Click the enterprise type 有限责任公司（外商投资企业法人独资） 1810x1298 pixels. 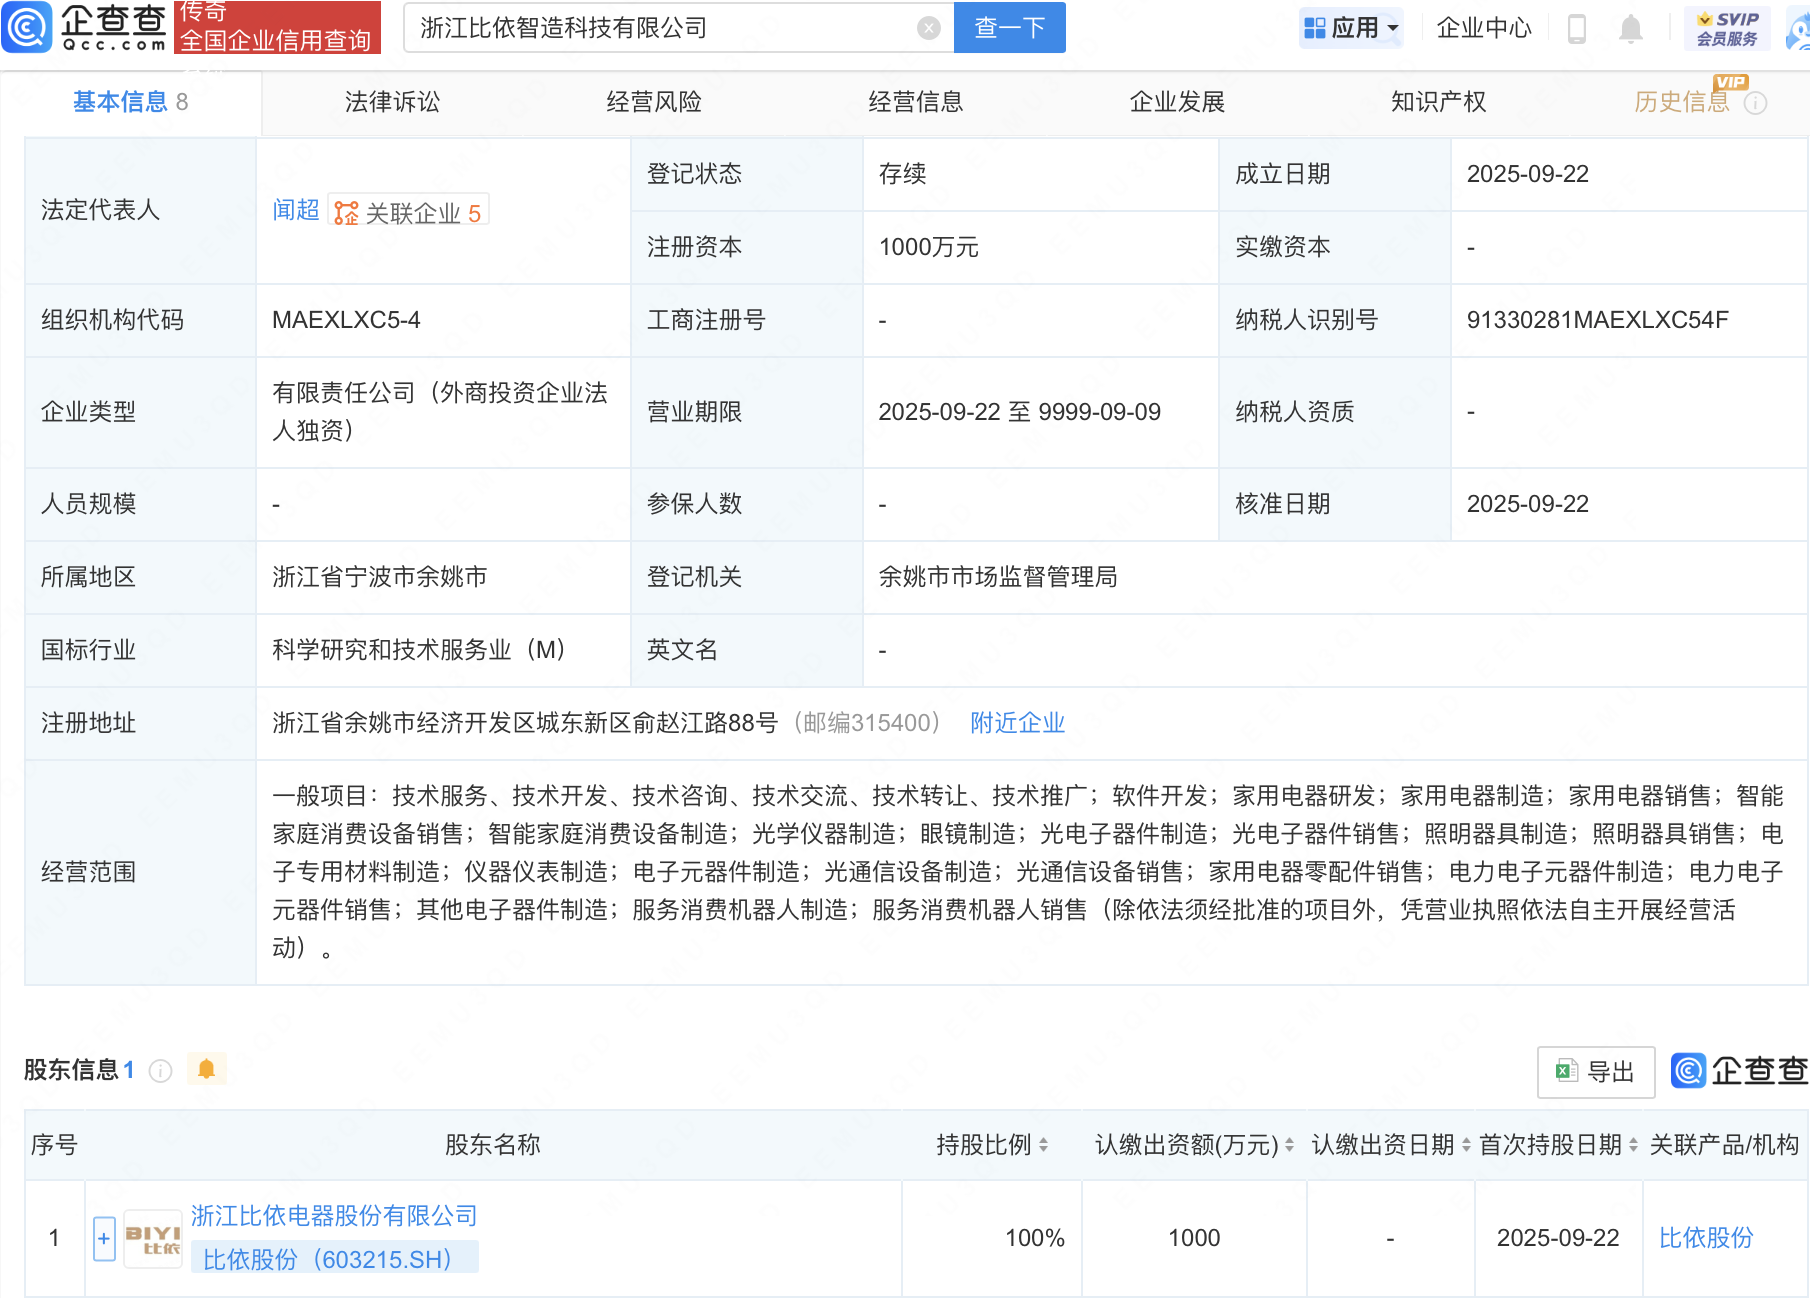(440, 412)
